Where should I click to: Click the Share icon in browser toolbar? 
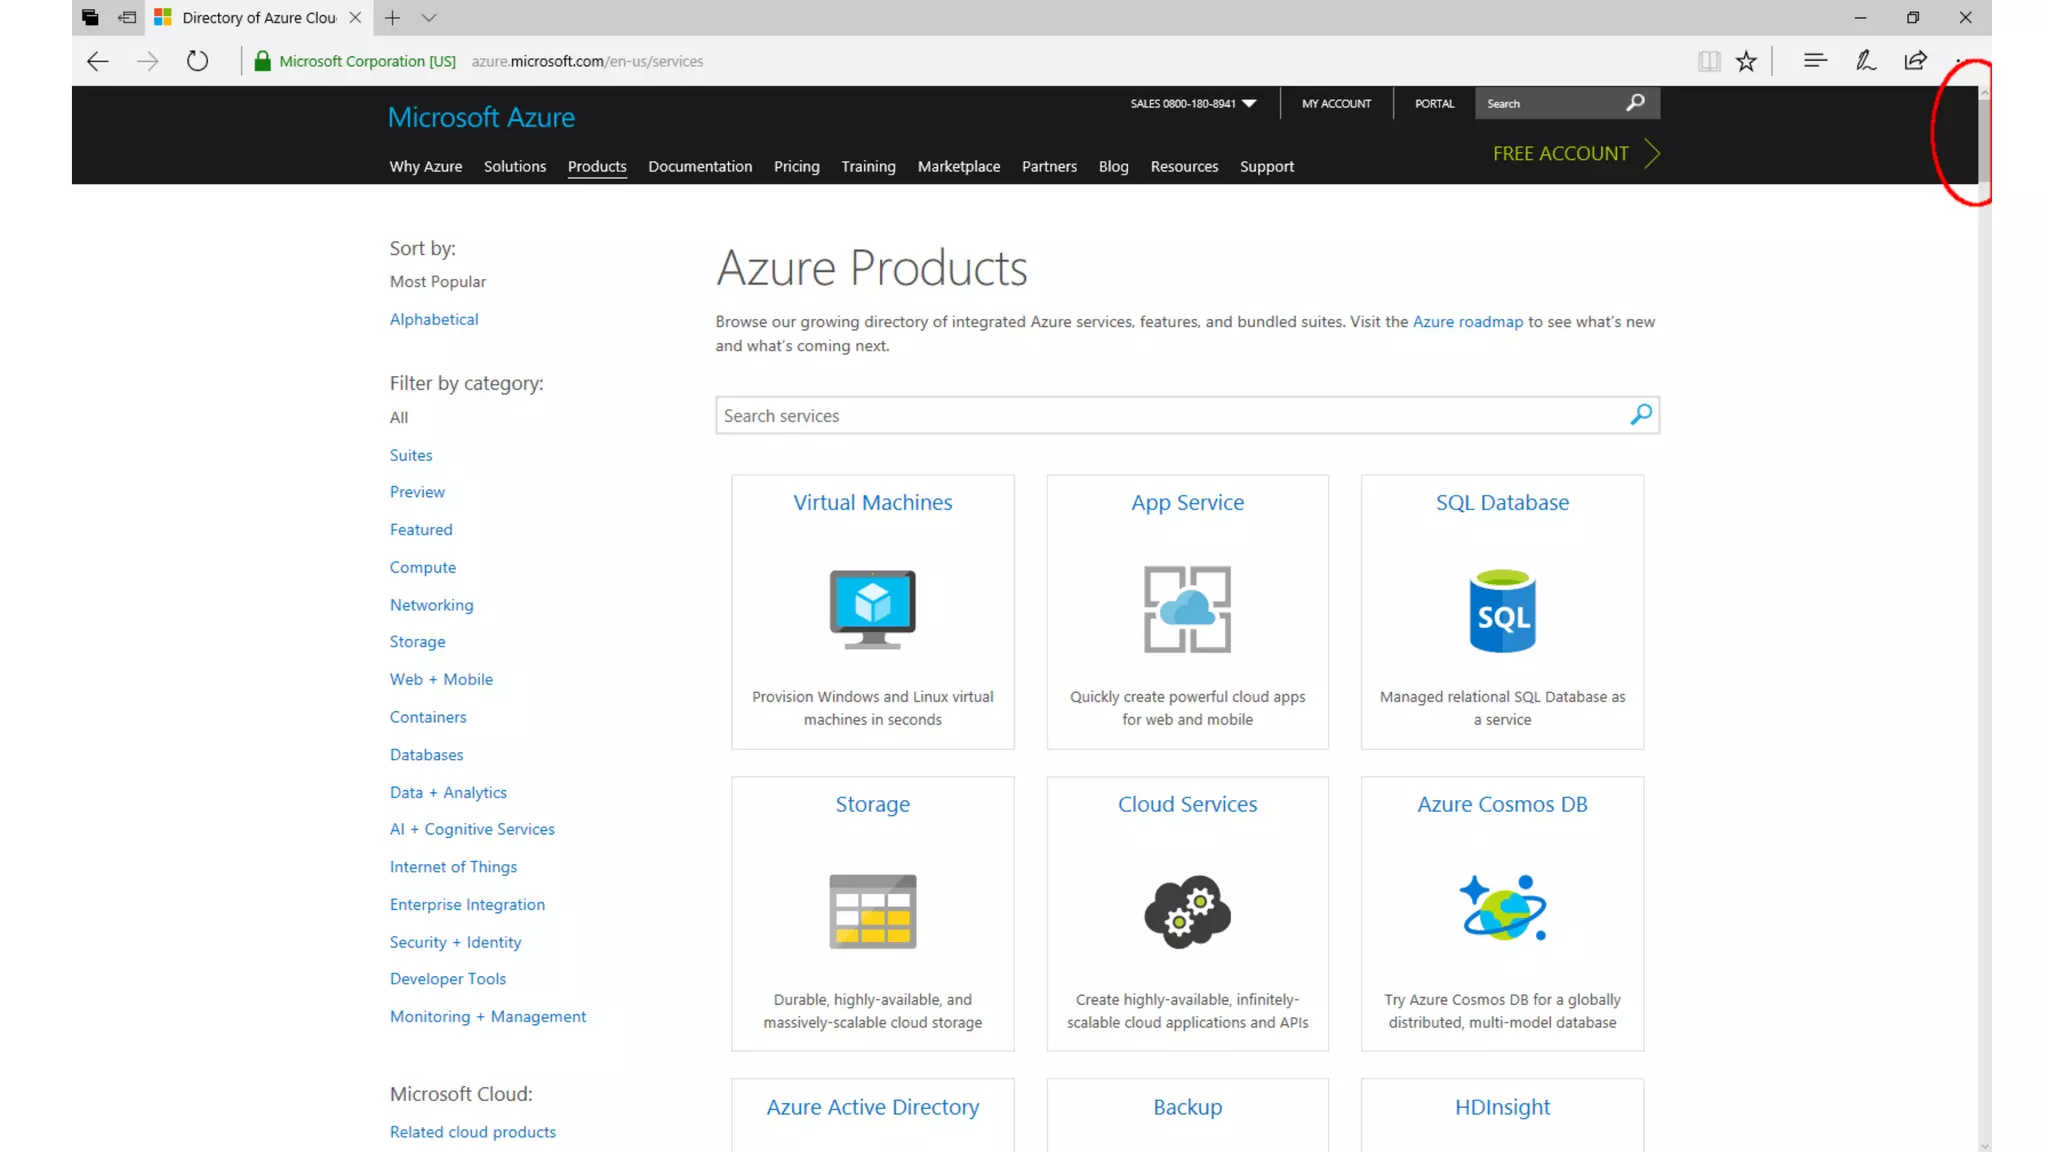[1915, 61]
